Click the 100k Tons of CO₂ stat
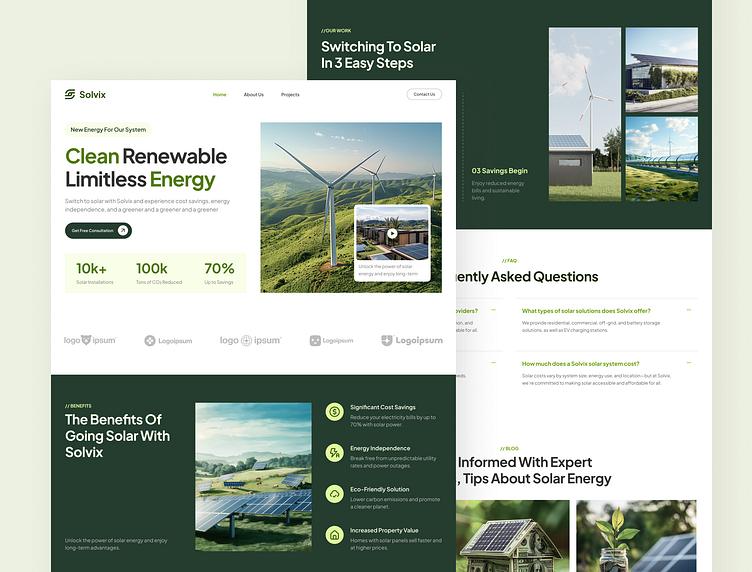752x572 pixels. tap(159, 273)
